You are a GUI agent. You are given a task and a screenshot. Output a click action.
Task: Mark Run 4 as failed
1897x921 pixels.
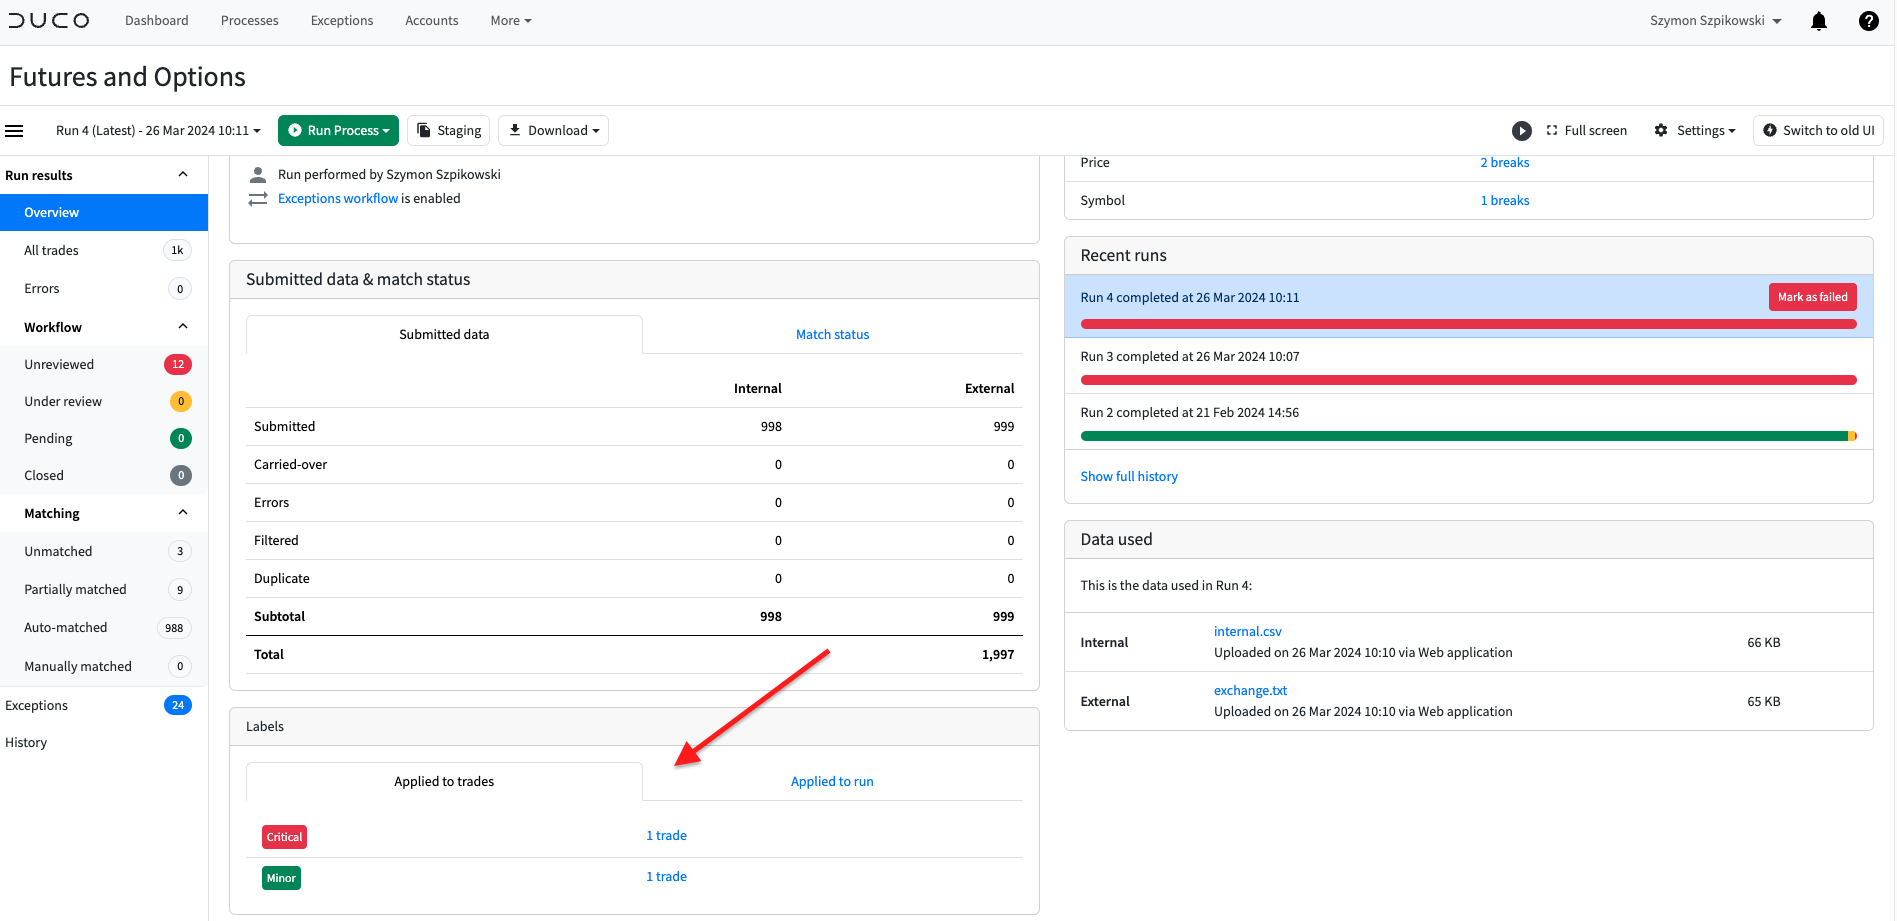point(1812,297)
